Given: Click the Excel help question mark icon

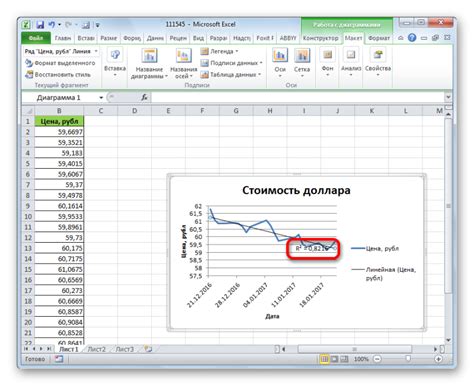Looking at the screenshot, I should tap(412, 38).
